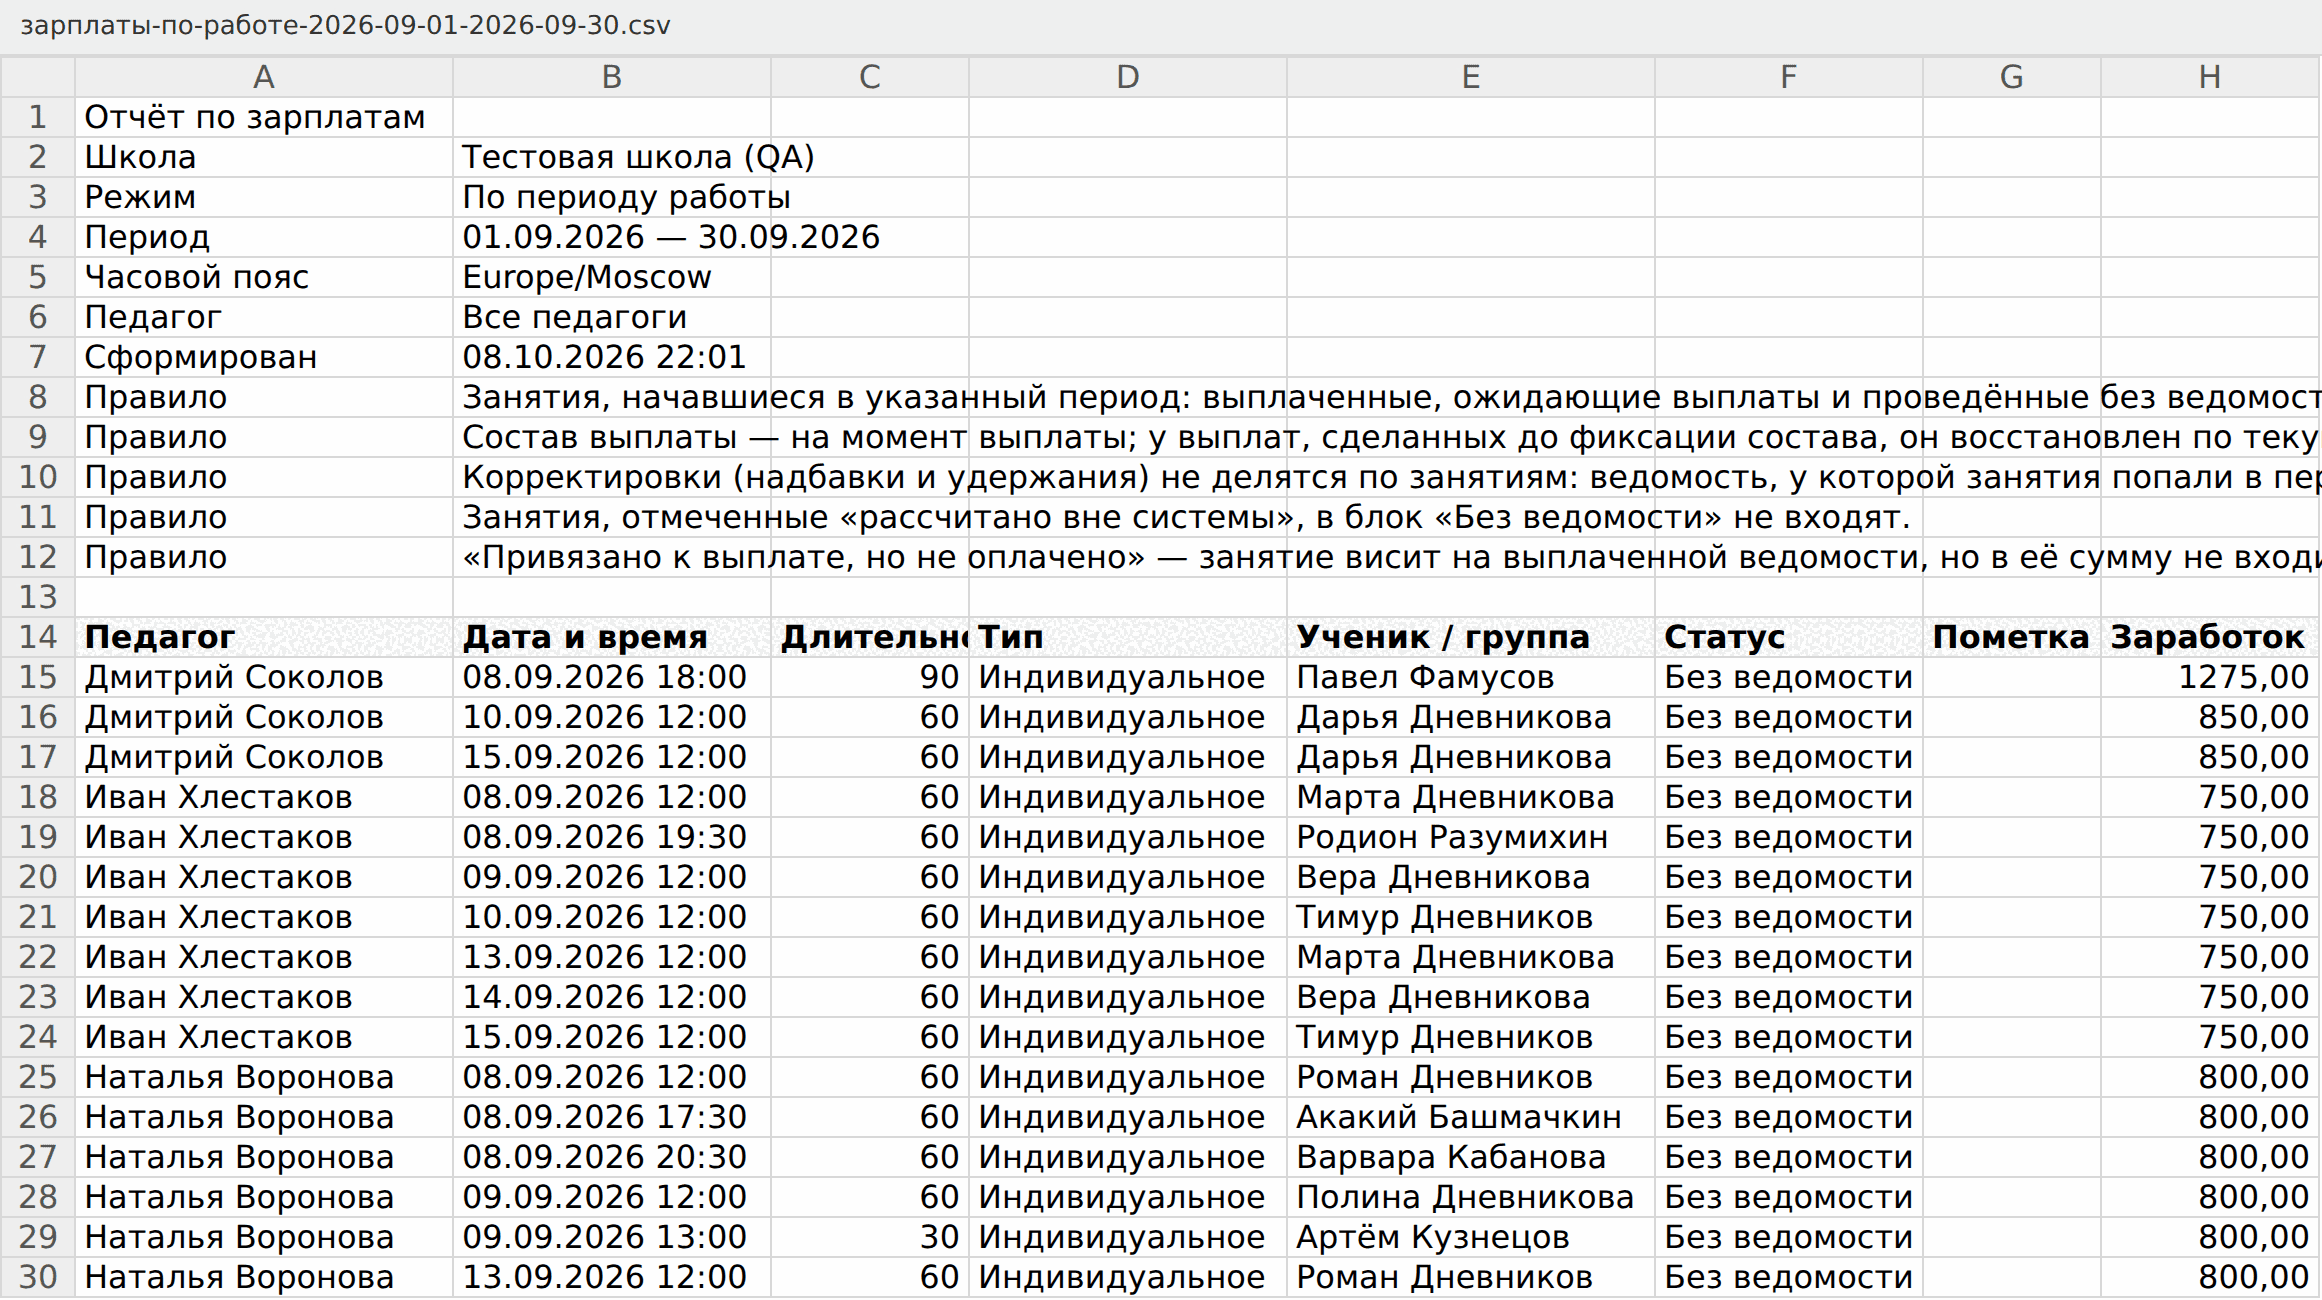Image resolution: width=2322 pixels, height=1300 pixels.
Task: Click header cell 'Ученик / группа'
Action: 1471,637
